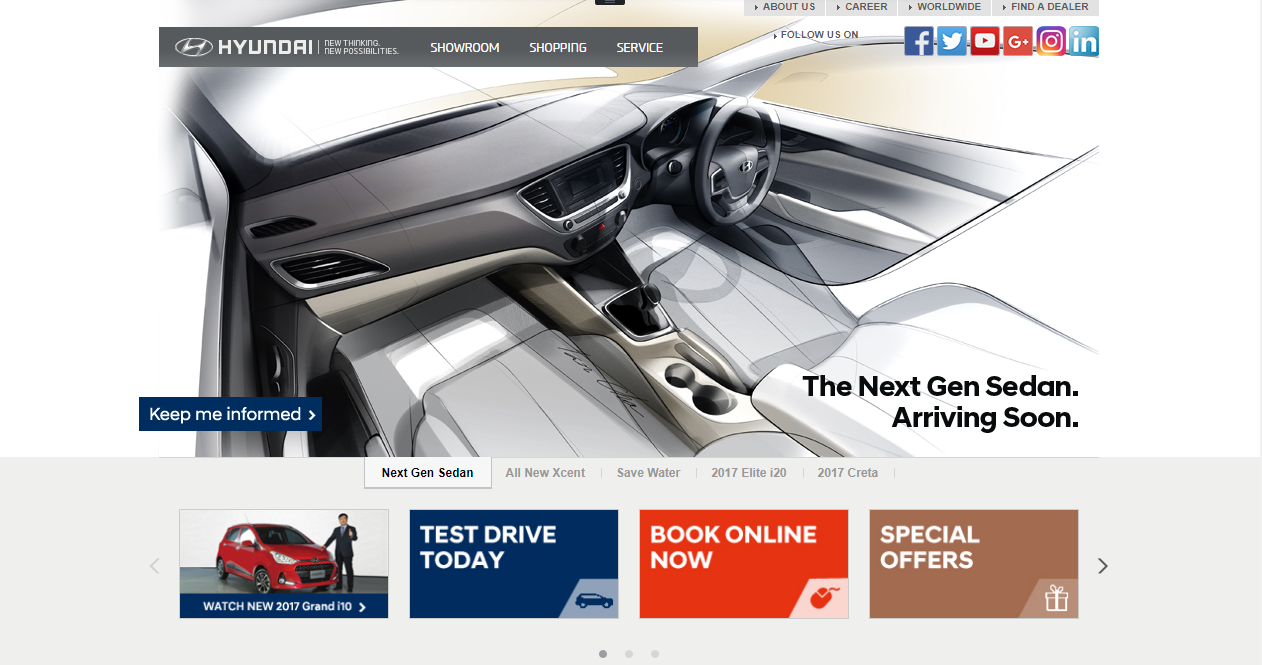Click the YouTube channel icon
The image size is (1262, 665).
click(985, 41)
